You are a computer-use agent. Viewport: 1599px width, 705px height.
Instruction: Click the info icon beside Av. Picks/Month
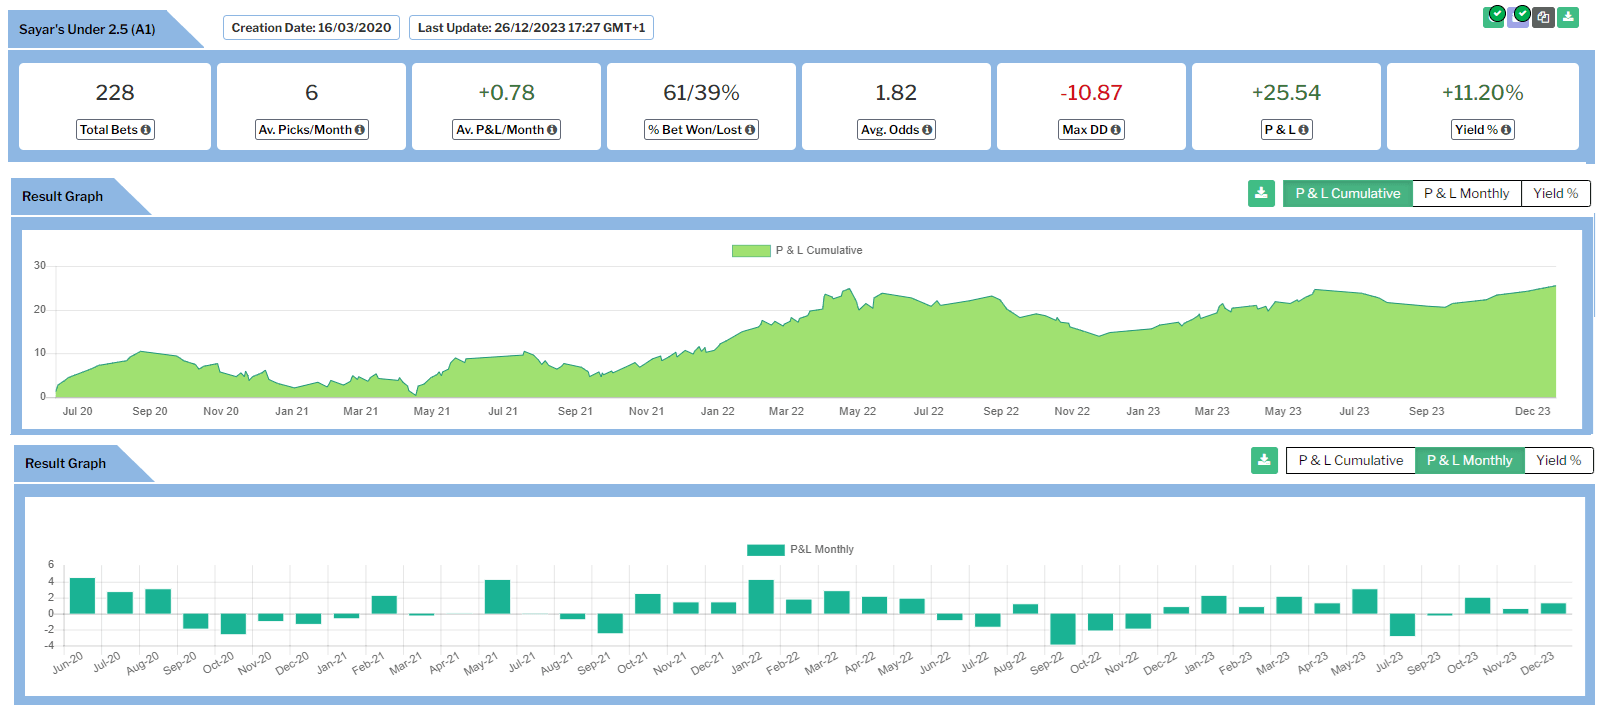360,130
